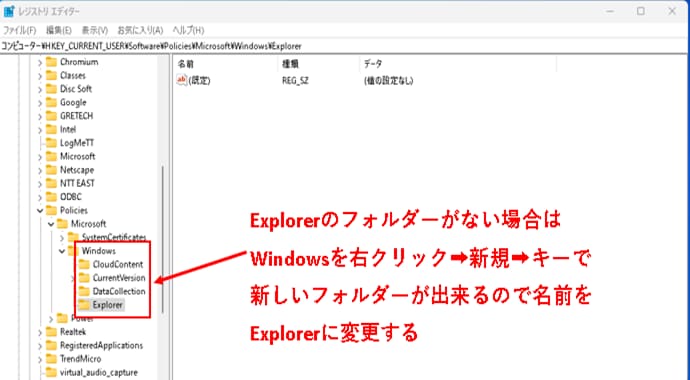Select the CurrentVersion key label
This screenshot has height=380, width=690.
[119, 278]
